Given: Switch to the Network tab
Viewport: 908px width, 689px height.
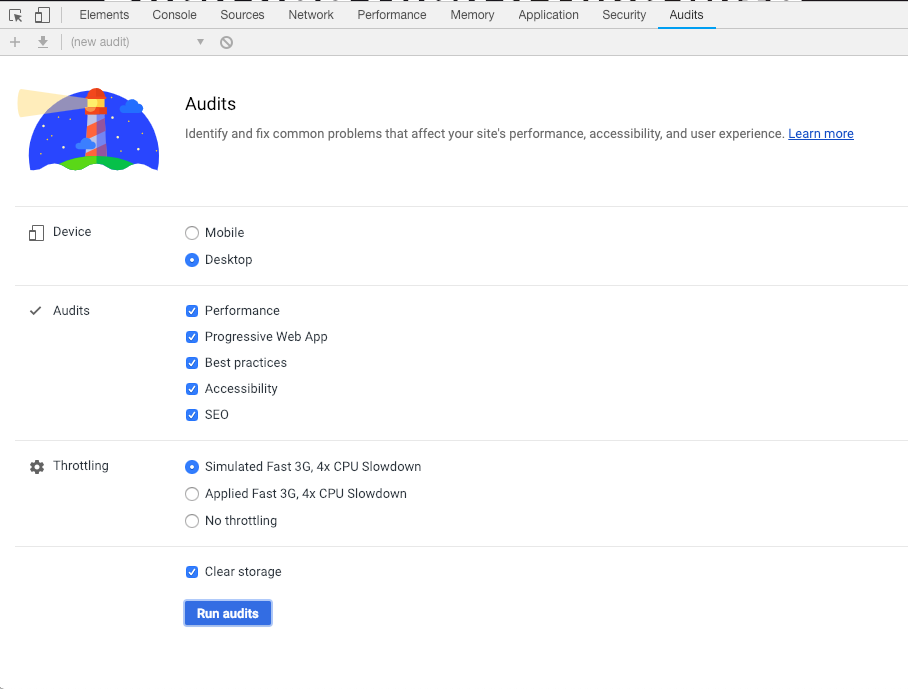Looking at the screenshot, I should pos(311,15).
